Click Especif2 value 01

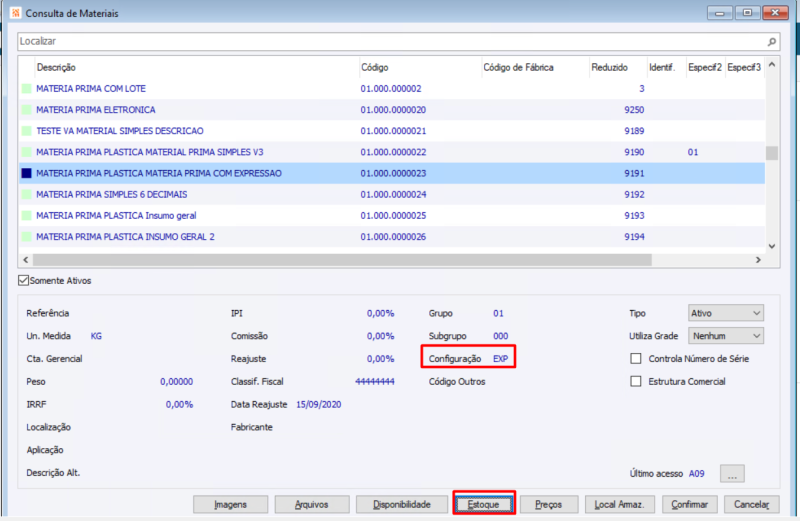pyautogui.click(x=693, y=152)
